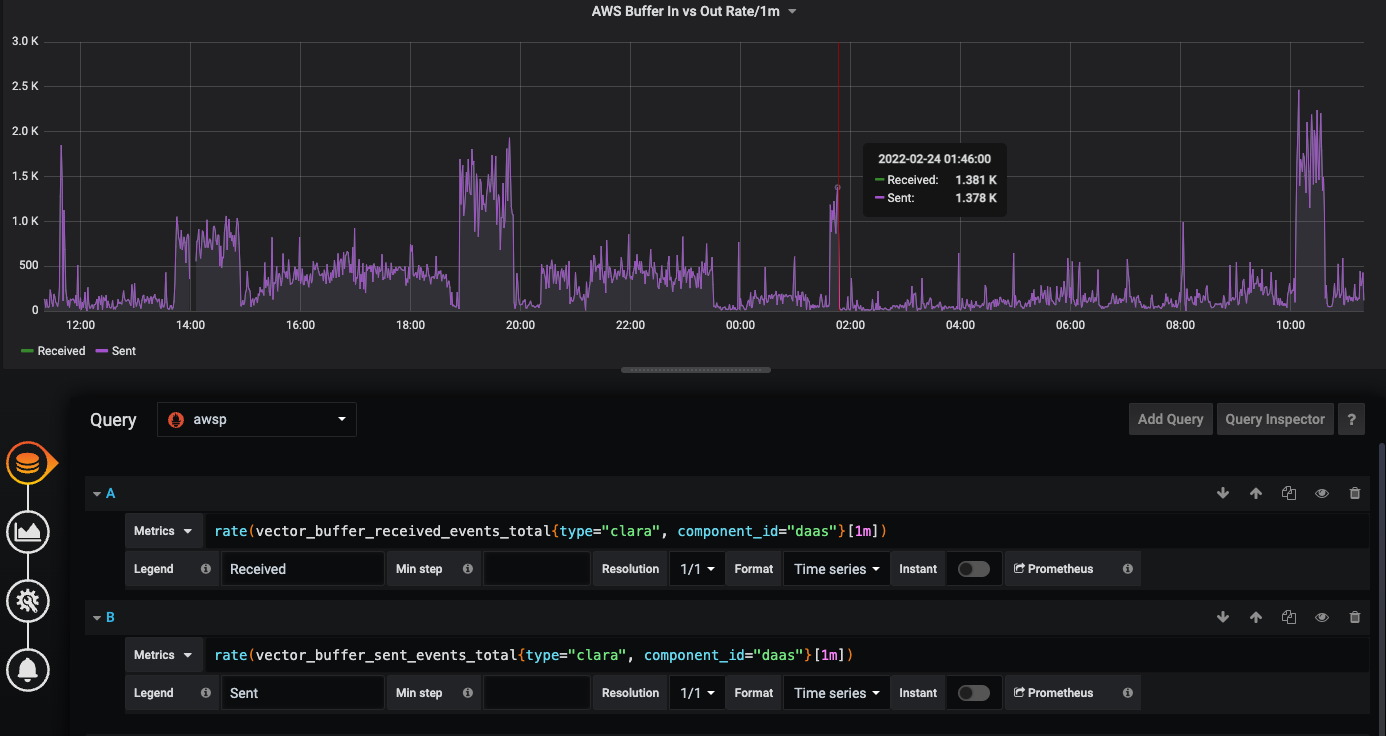This screenshot has width=1386, height=736.
Task: Open the Query Inspector
Action: (x=1274, y=418)
